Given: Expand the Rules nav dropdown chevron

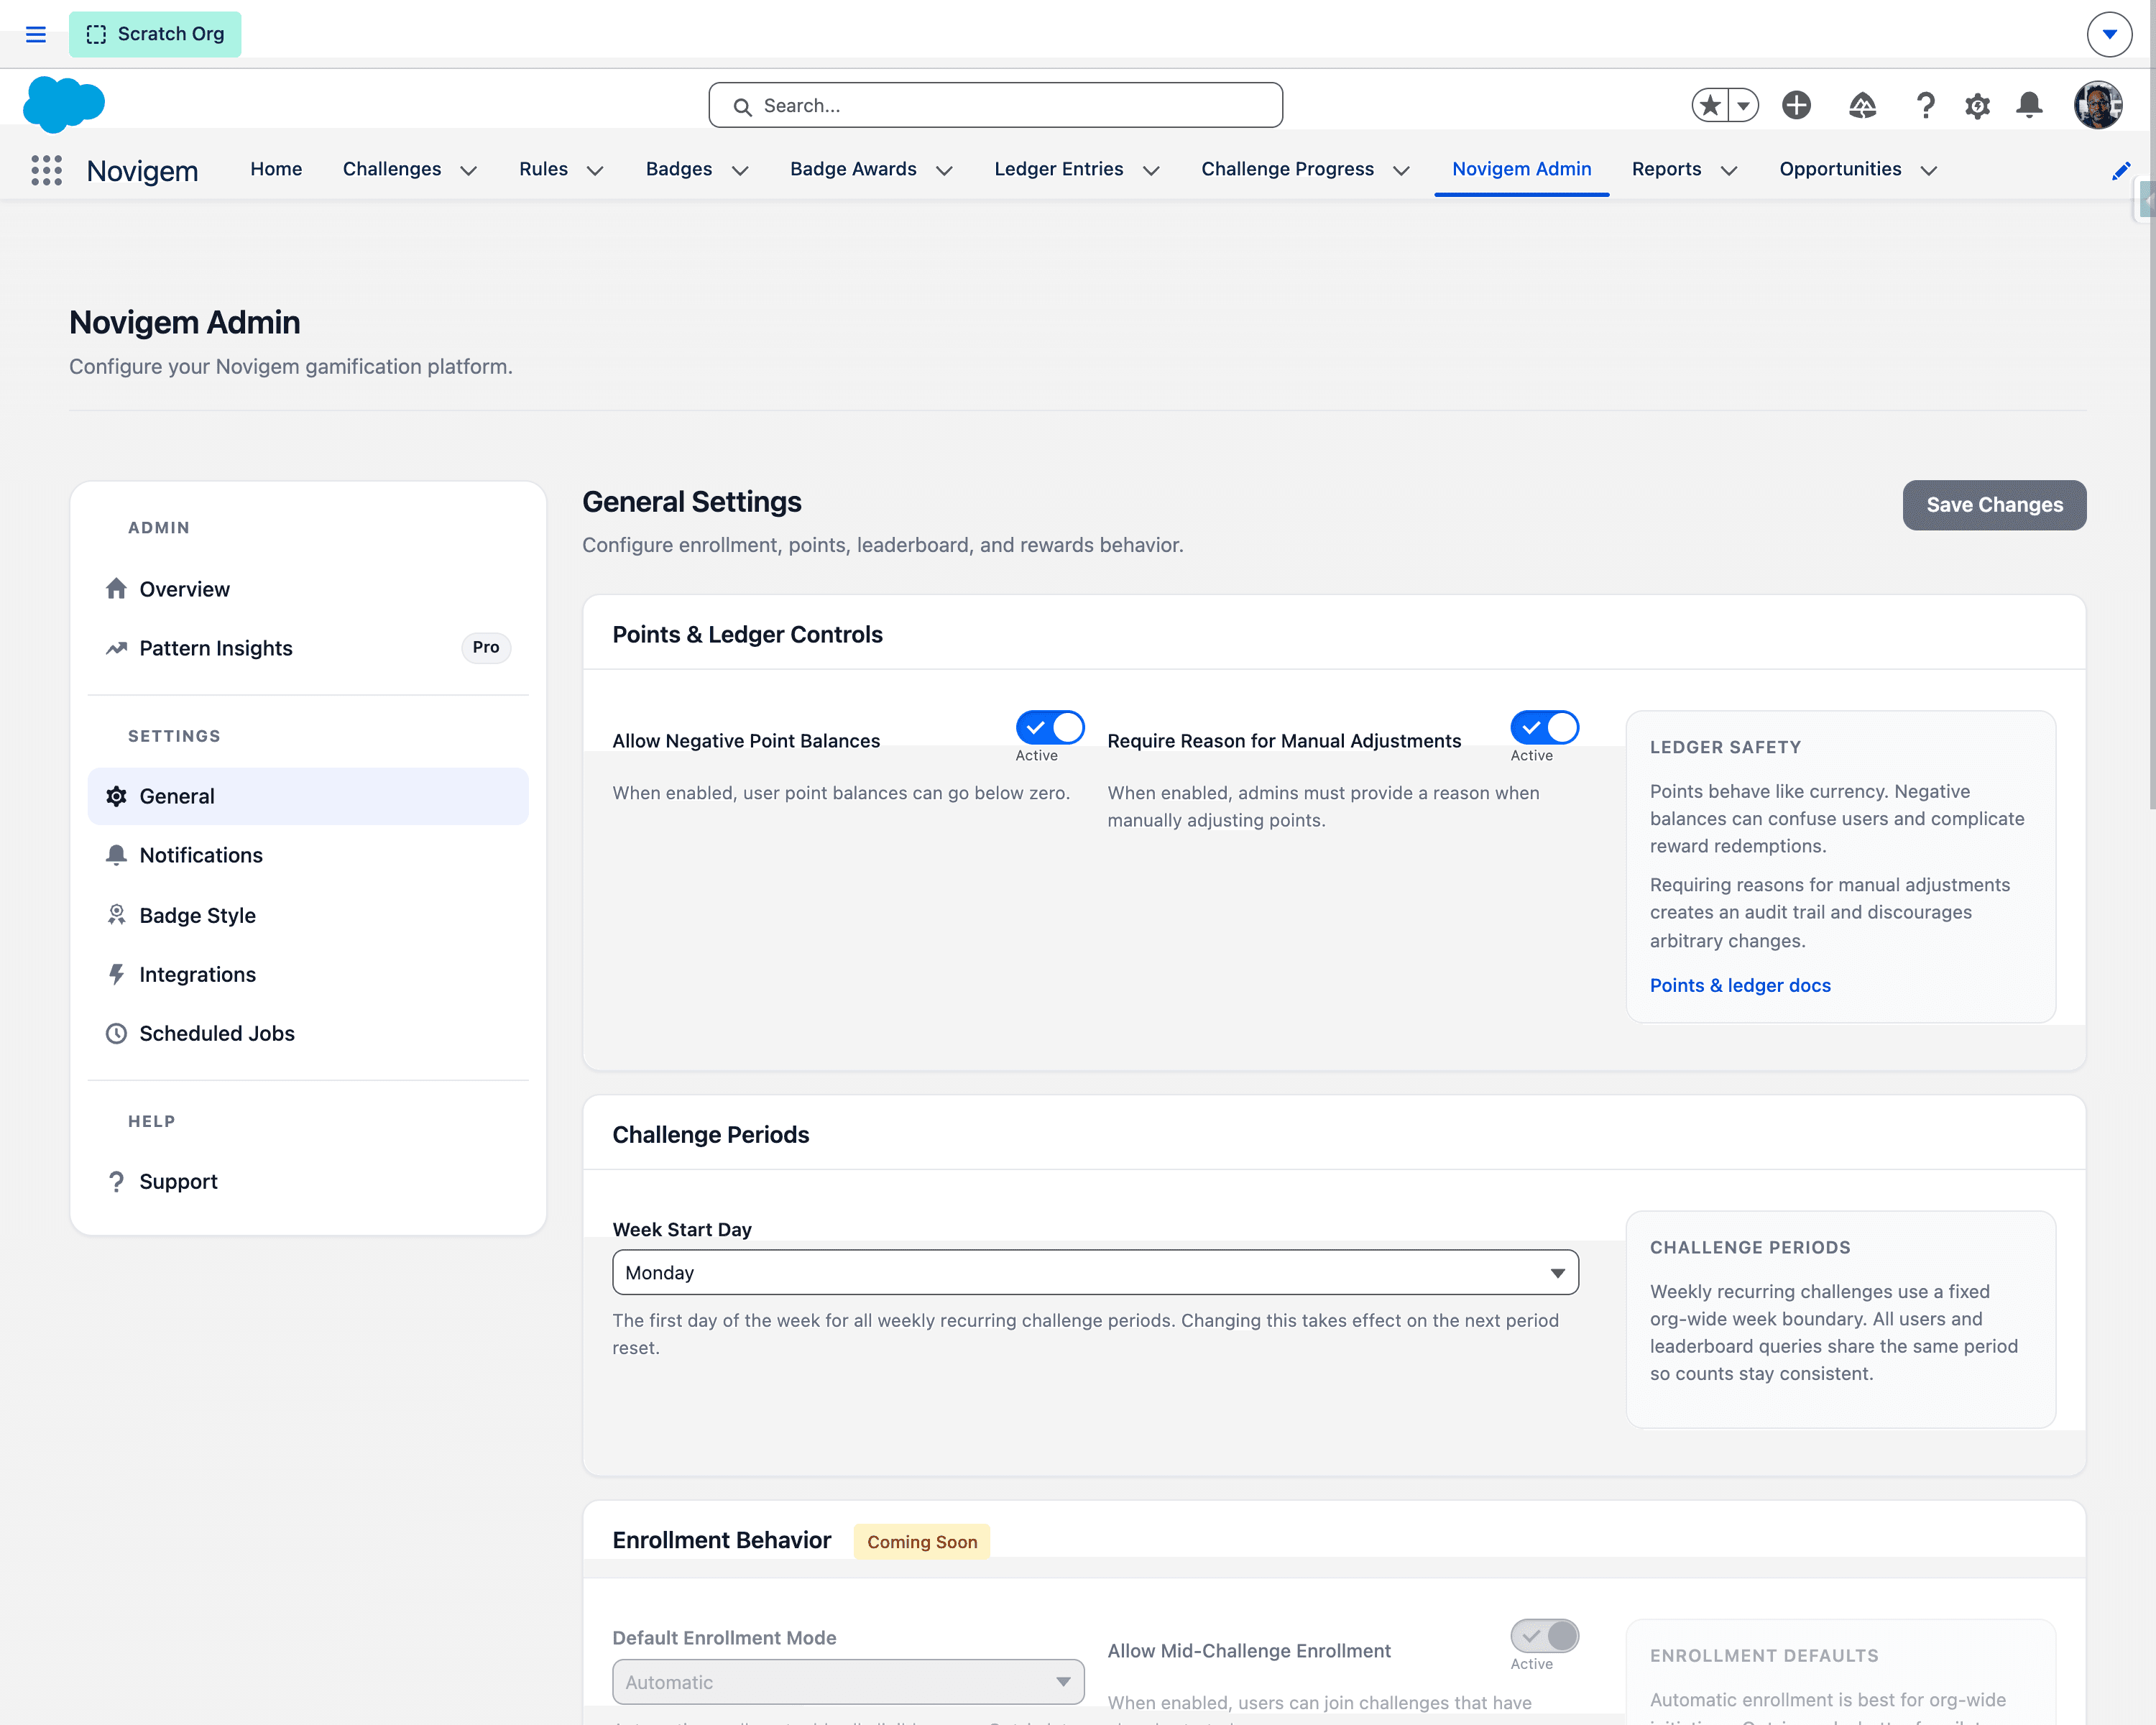Looking at the screenshot, I should tap(595, 171).
